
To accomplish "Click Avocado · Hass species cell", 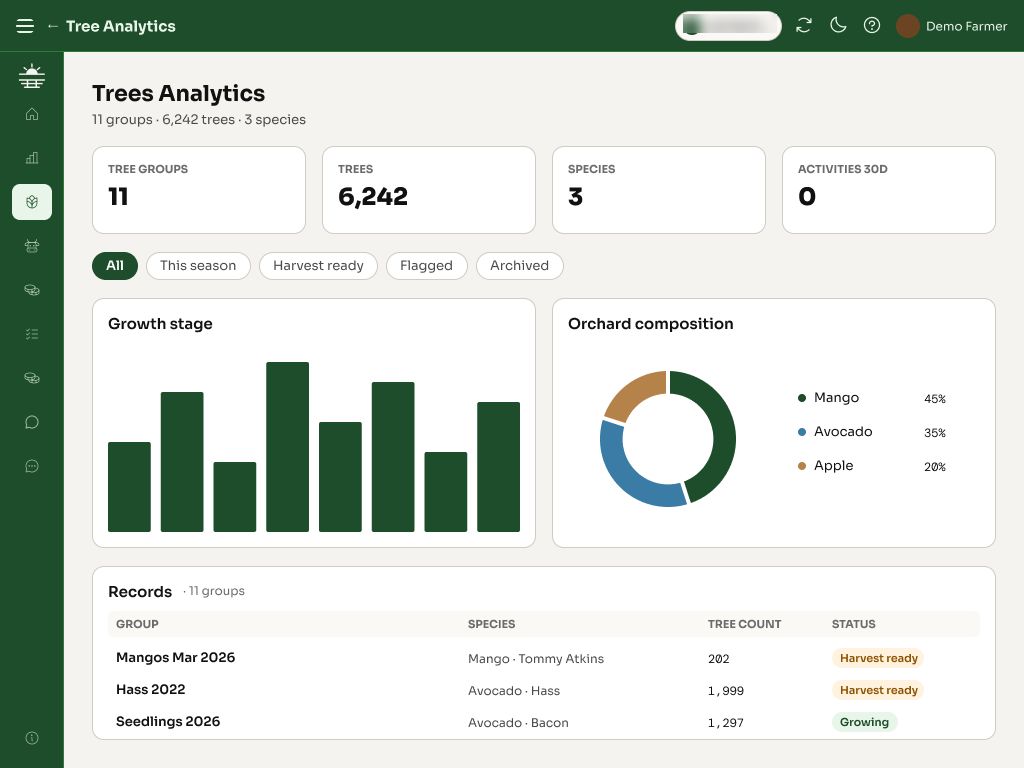I will coord(513,691).
